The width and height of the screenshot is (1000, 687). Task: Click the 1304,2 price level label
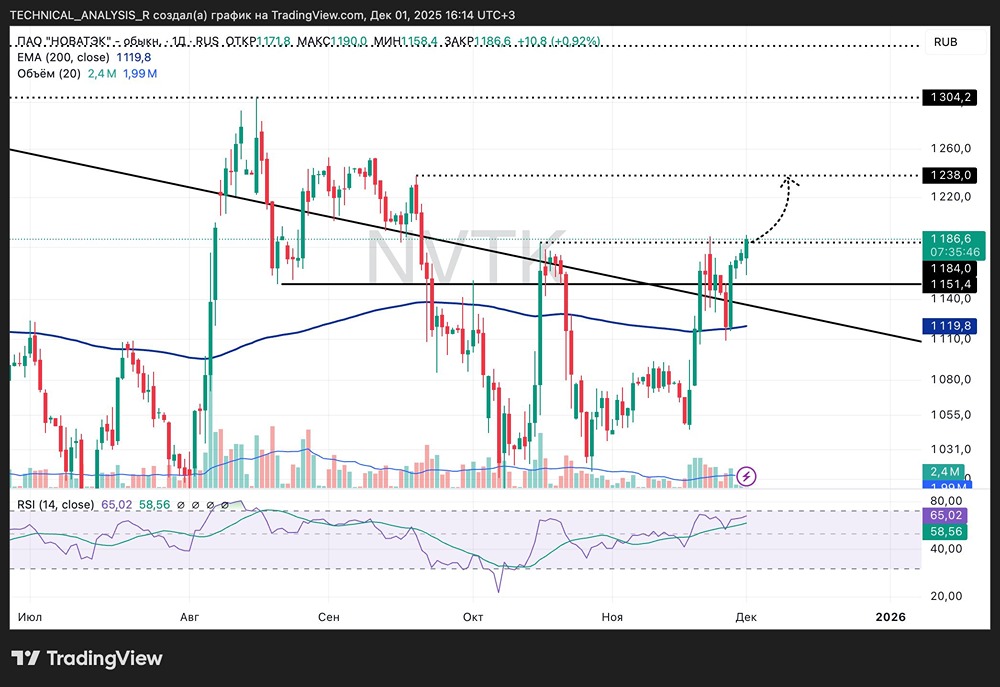(x=950, y=97)
